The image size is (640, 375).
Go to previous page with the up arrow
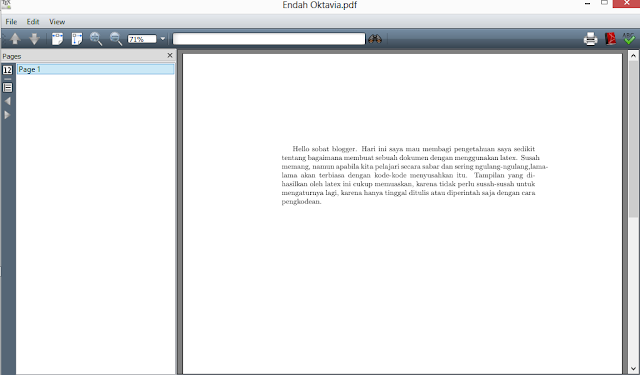(x=15, y=39)
